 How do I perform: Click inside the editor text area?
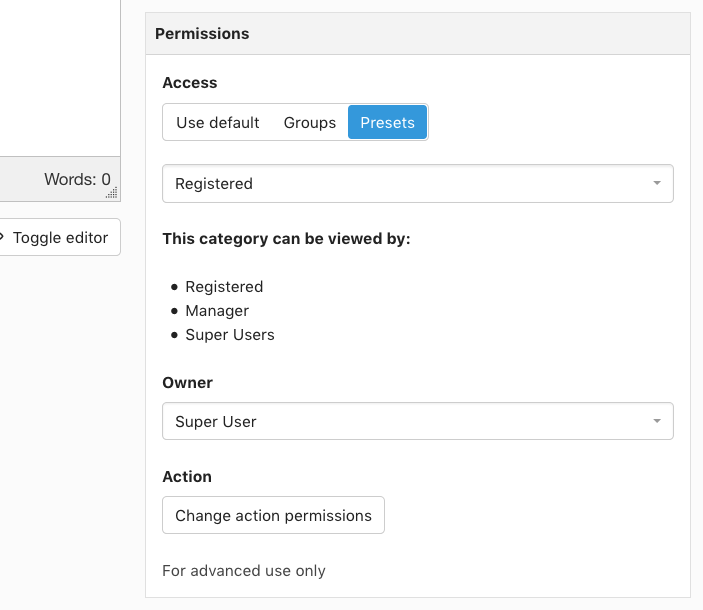(59, 76)
